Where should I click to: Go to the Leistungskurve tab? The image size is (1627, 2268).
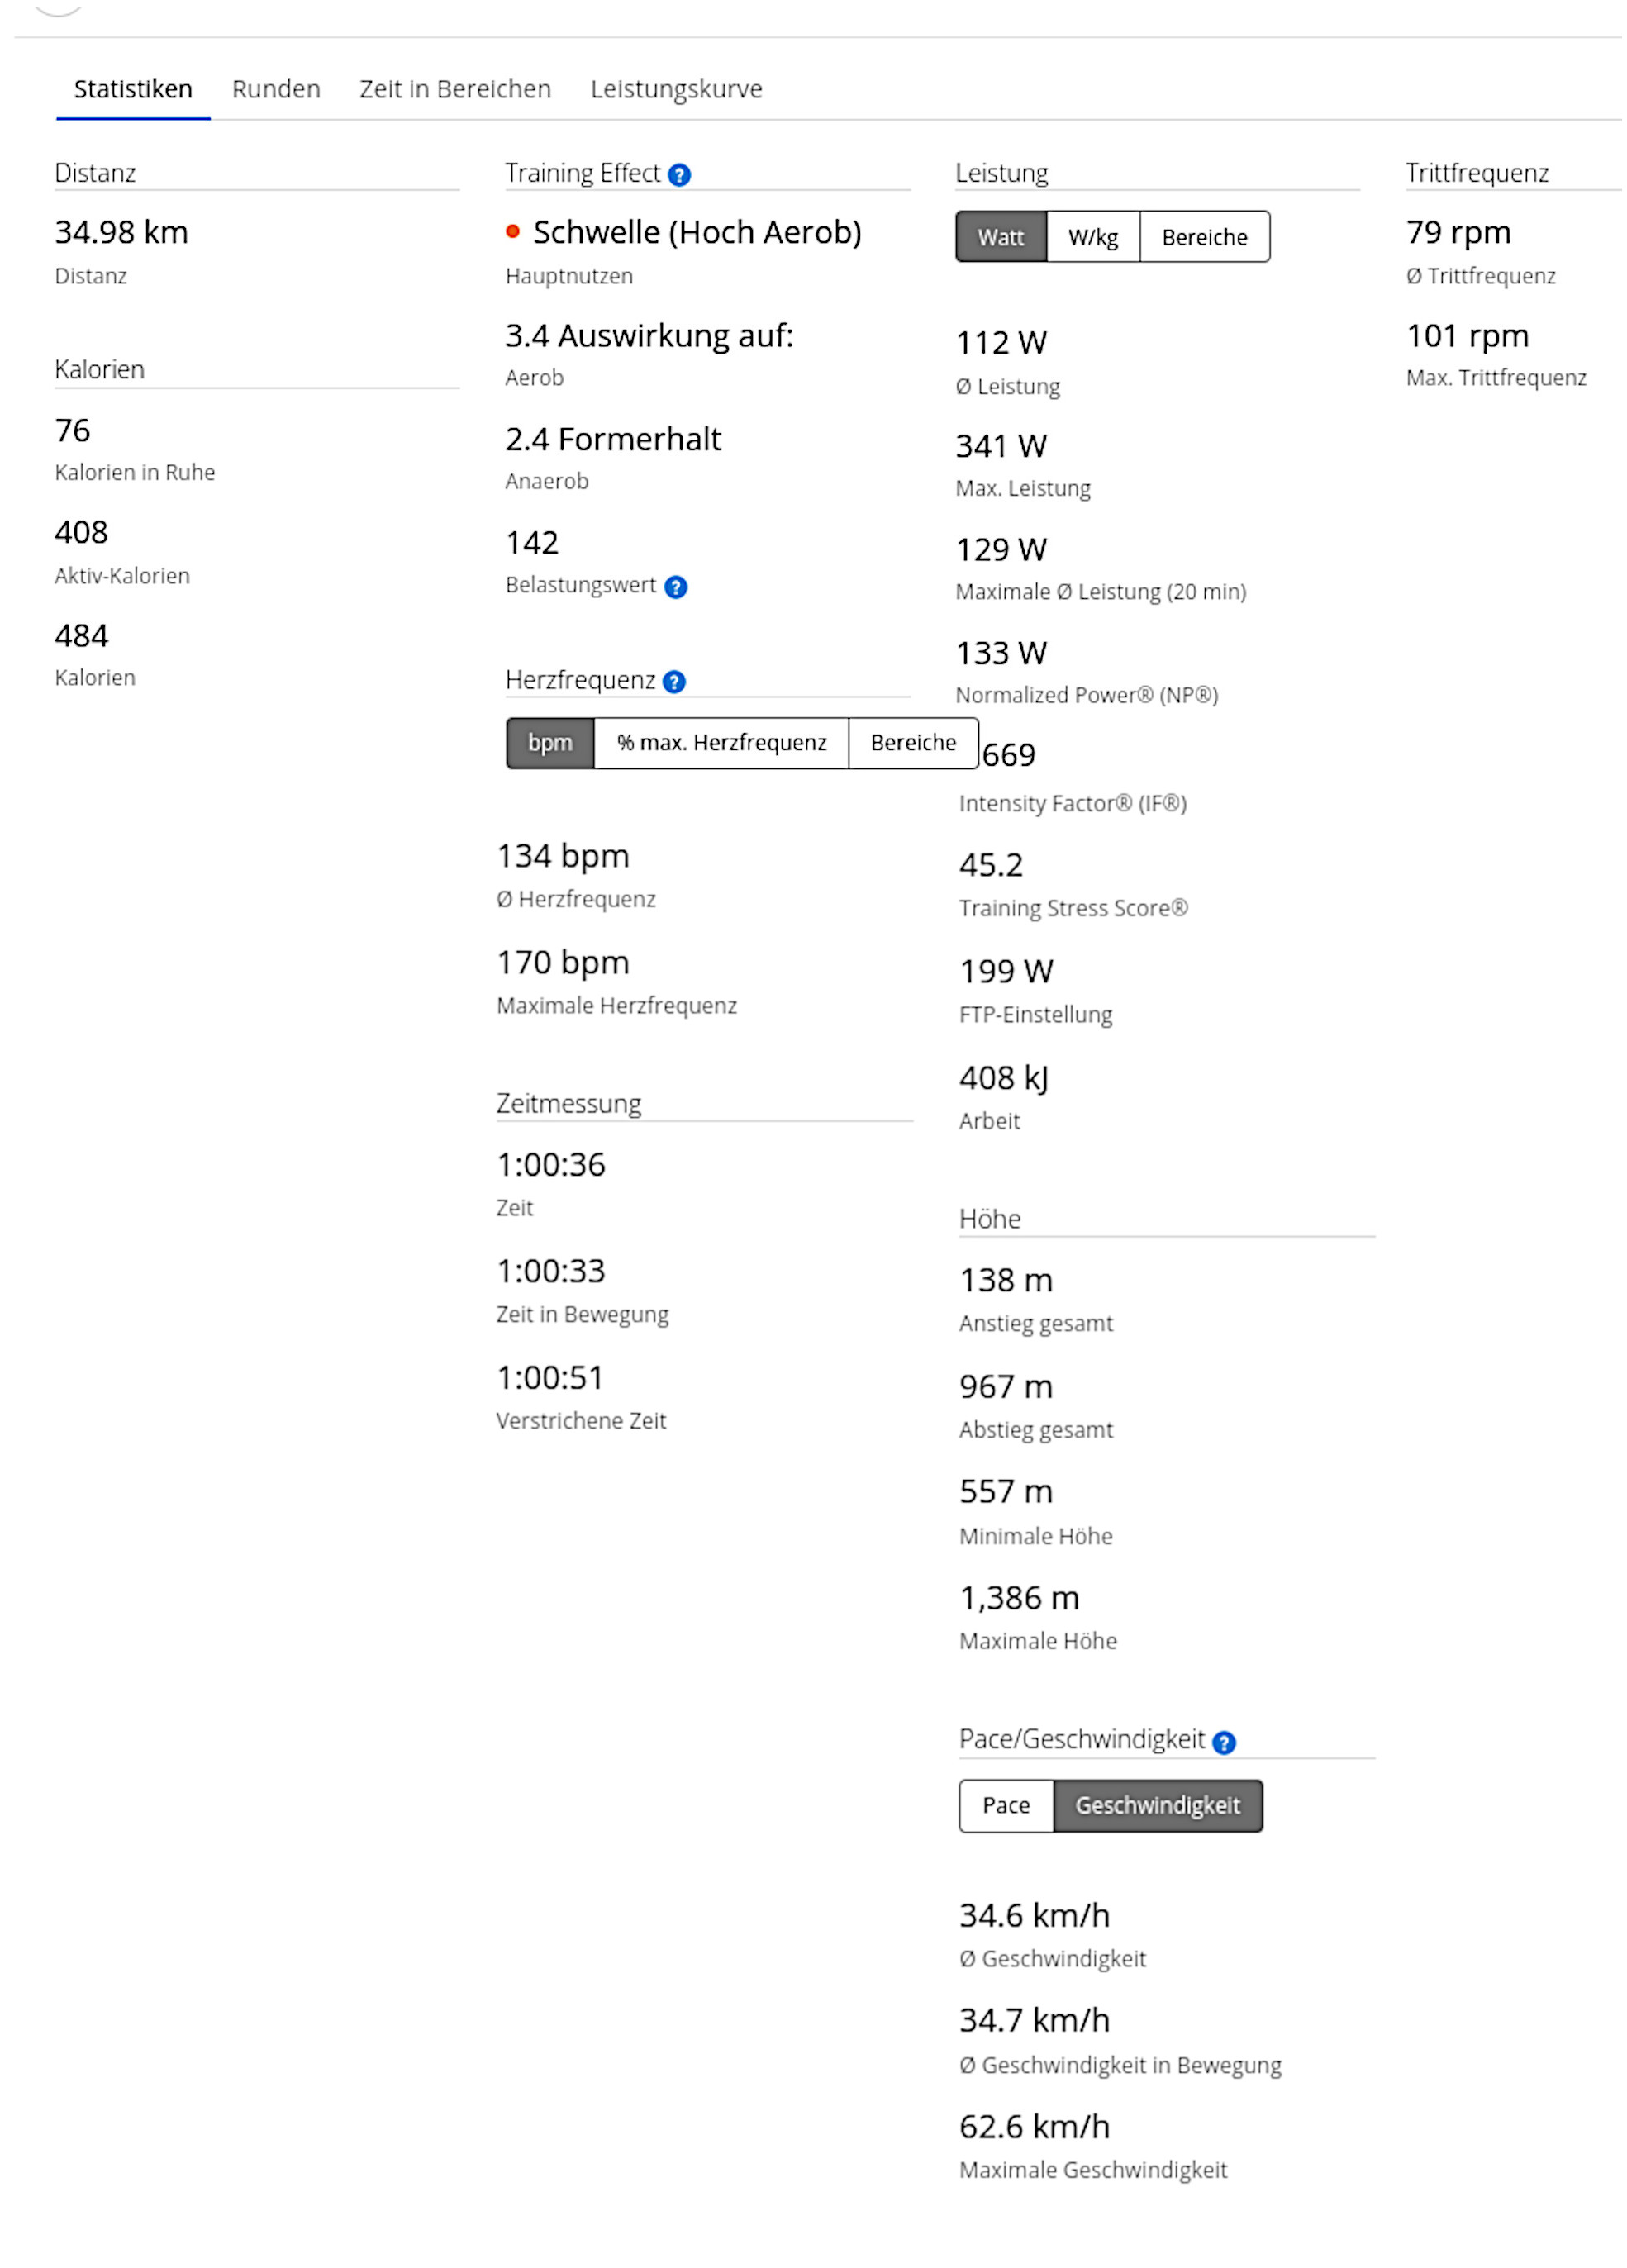pyautogui.click(x=676, y=89)
